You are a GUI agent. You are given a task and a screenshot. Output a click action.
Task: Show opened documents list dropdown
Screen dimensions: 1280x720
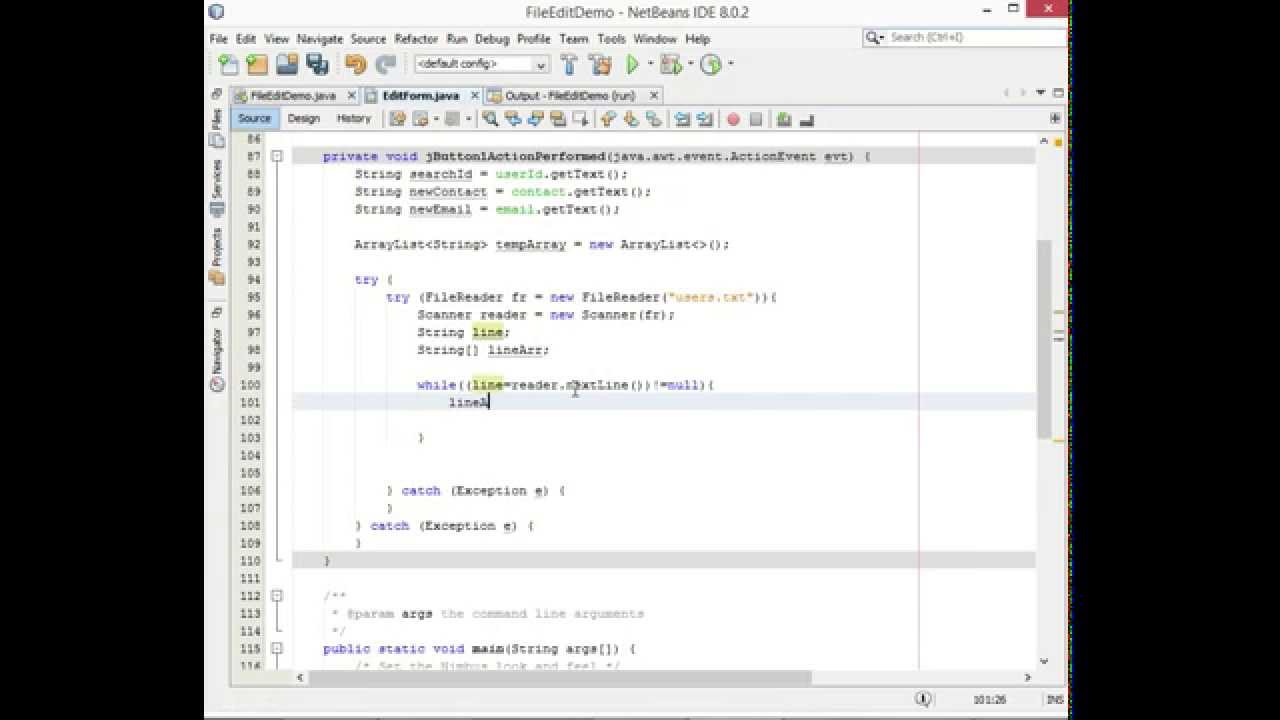1042,94
